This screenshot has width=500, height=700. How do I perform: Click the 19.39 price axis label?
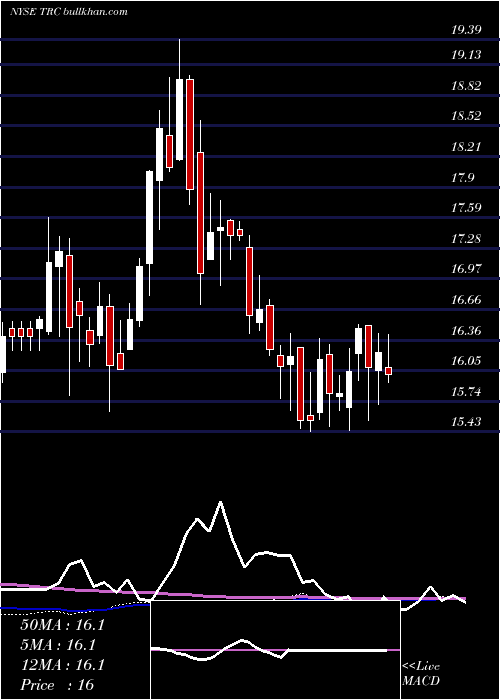point(466,30)
